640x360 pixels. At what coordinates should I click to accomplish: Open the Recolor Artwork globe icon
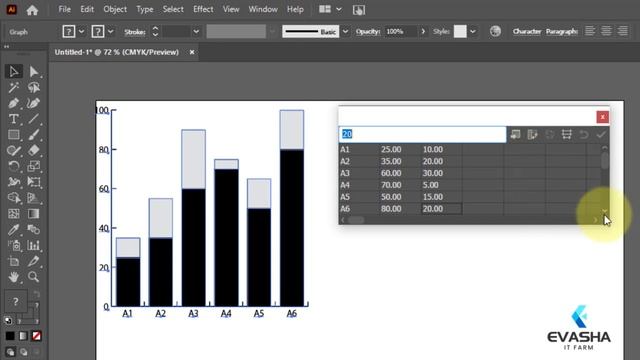[x=495, y=31]
